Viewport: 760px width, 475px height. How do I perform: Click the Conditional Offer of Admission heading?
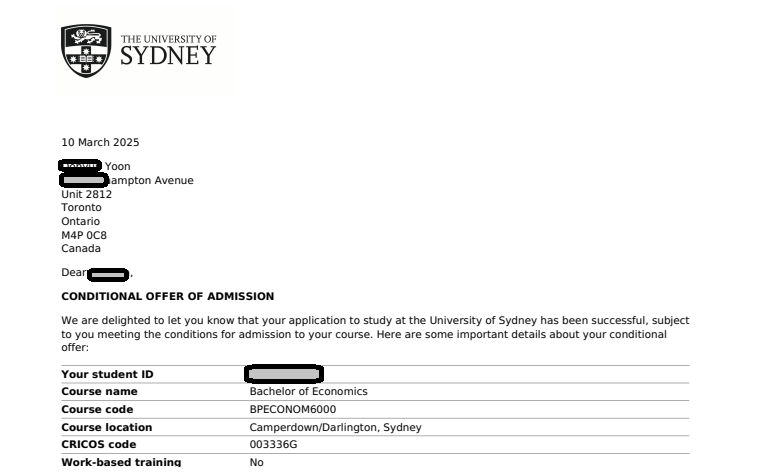(x=167, y=297)
